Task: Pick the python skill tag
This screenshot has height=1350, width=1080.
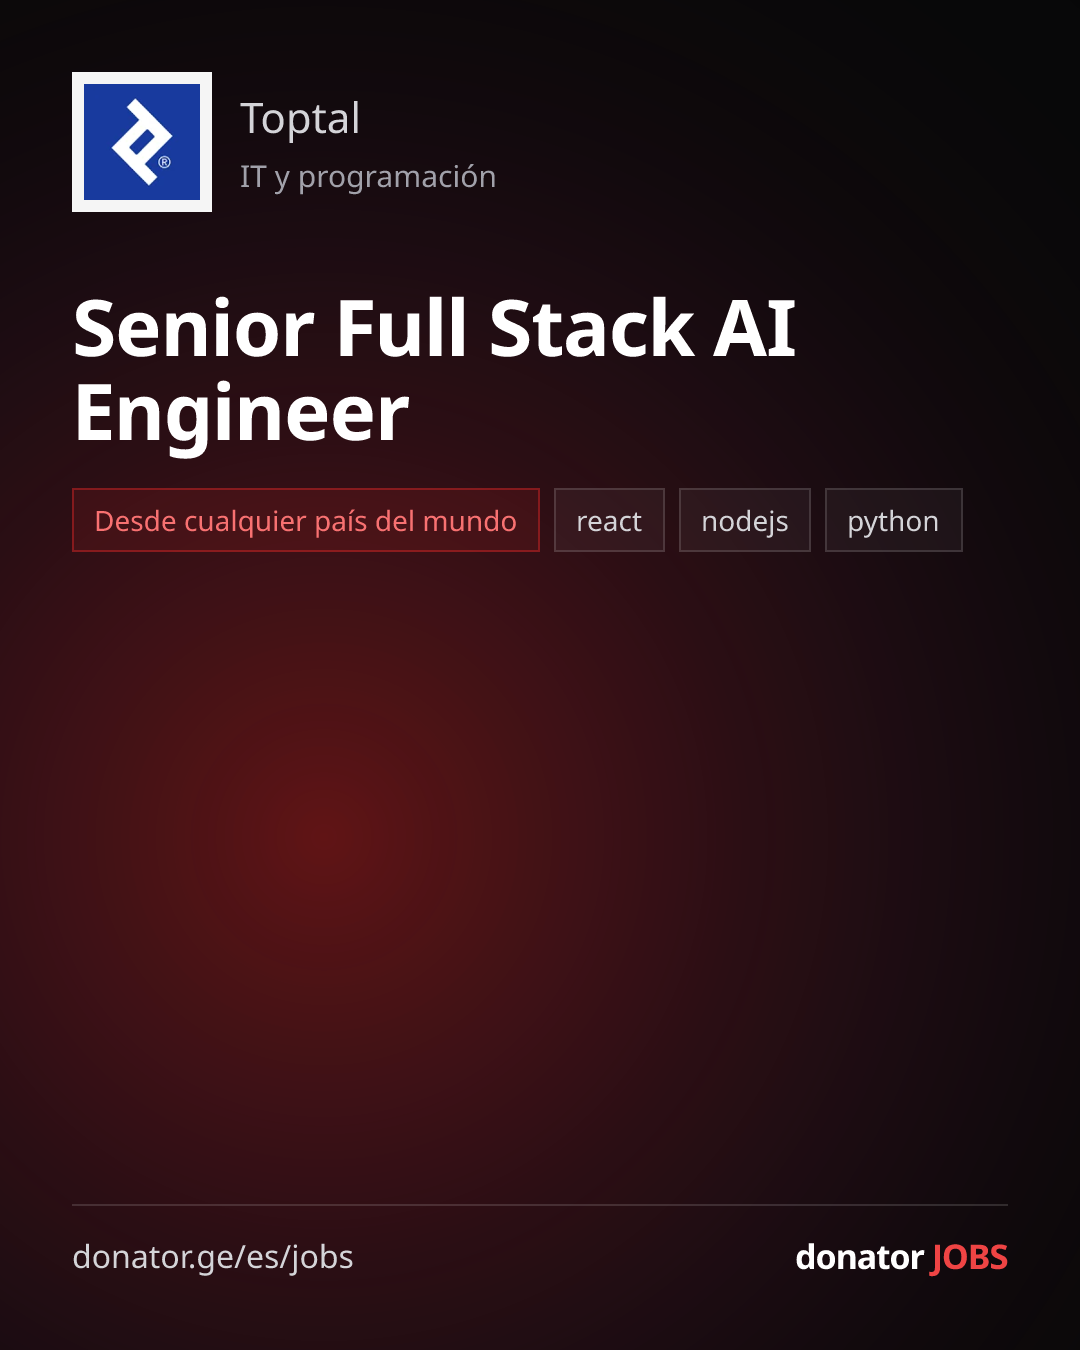Action: (893, 520)
